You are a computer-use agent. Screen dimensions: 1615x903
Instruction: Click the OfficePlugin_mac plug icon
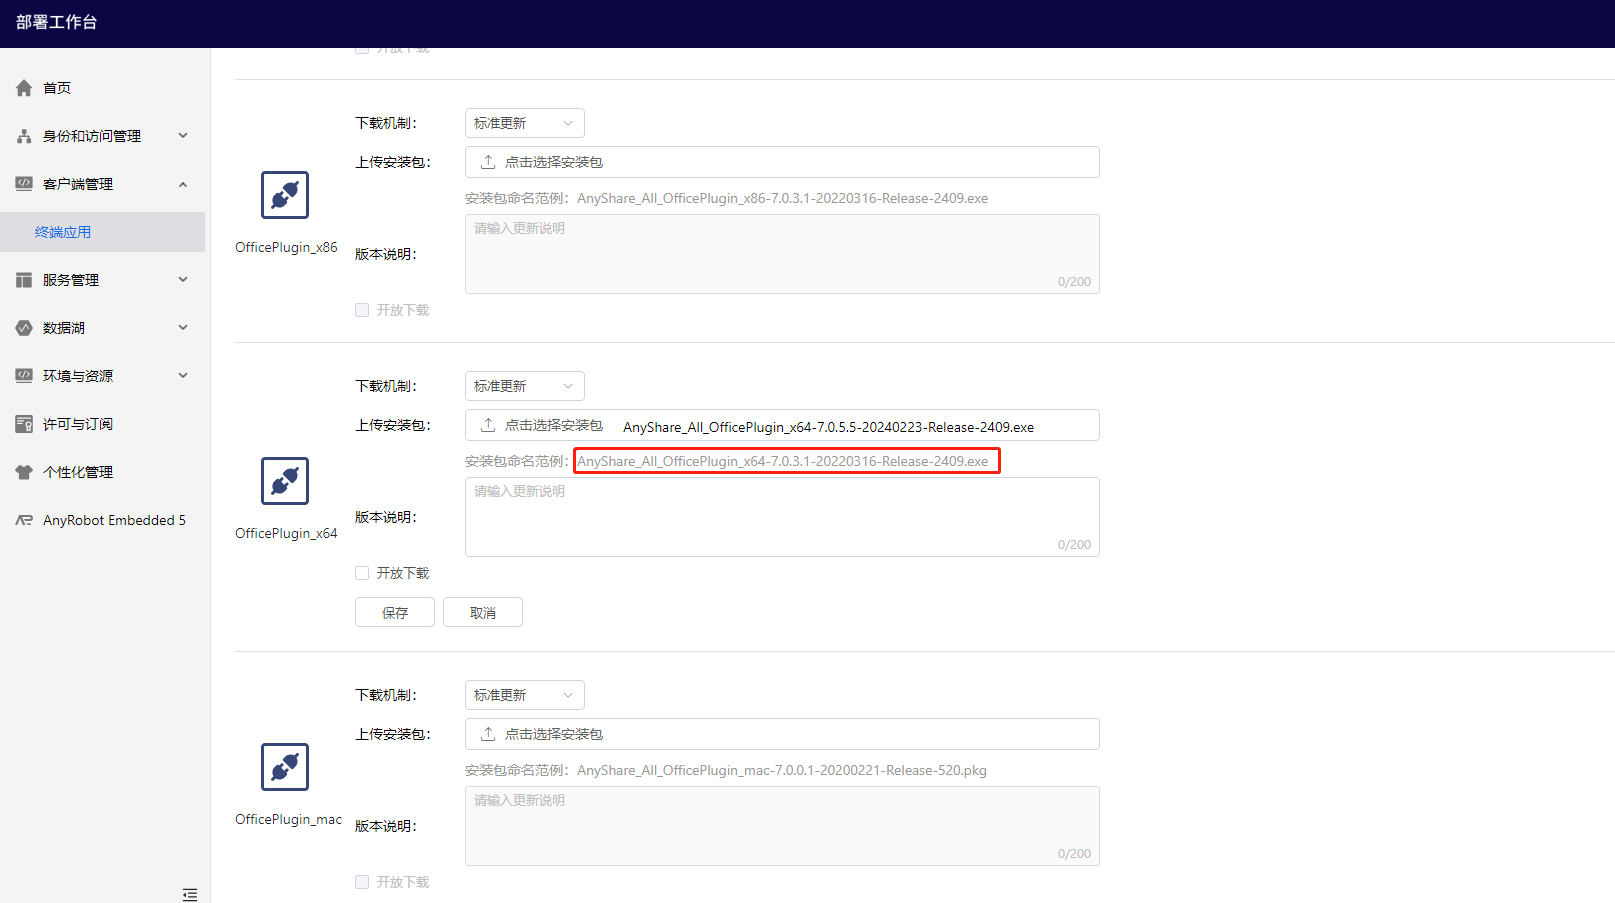(x=285, y=767)
